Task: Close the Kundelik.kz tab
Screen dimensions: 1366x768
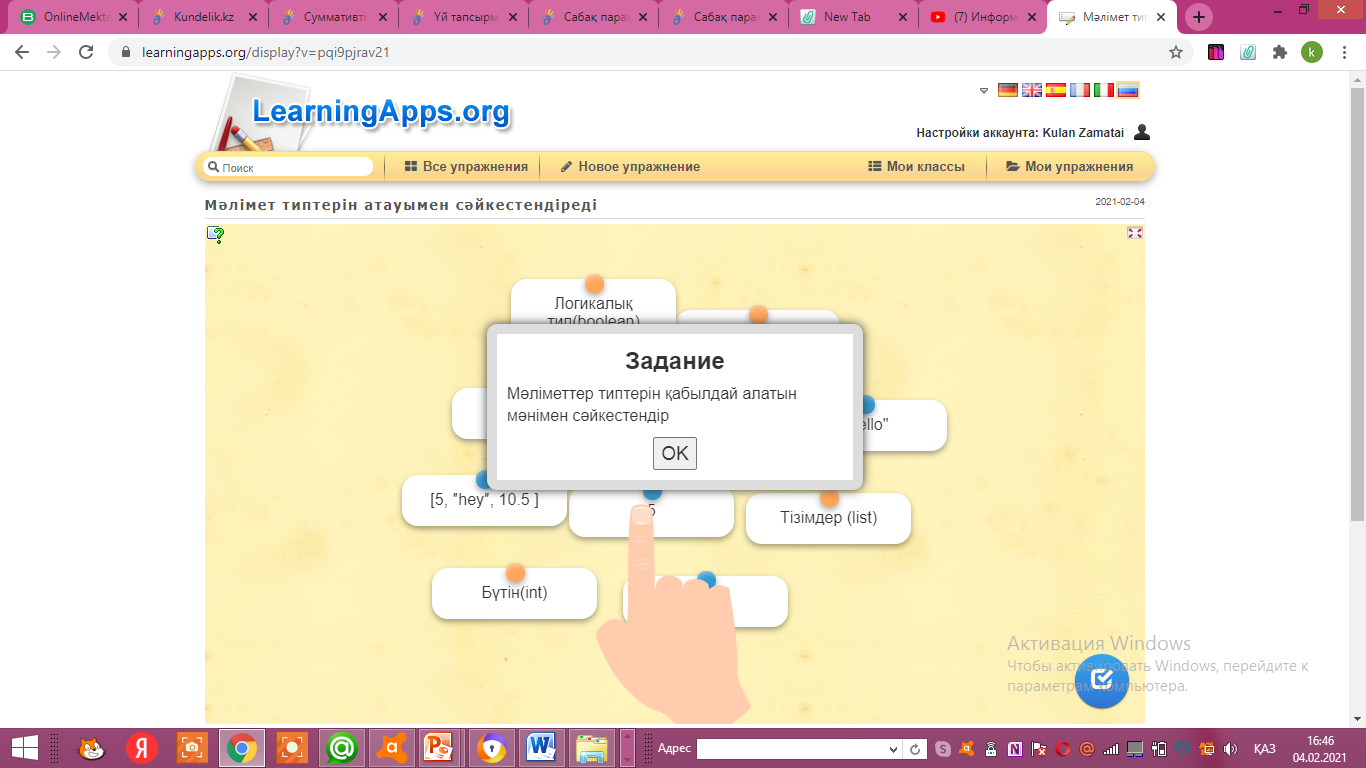Action: (253, 17)
